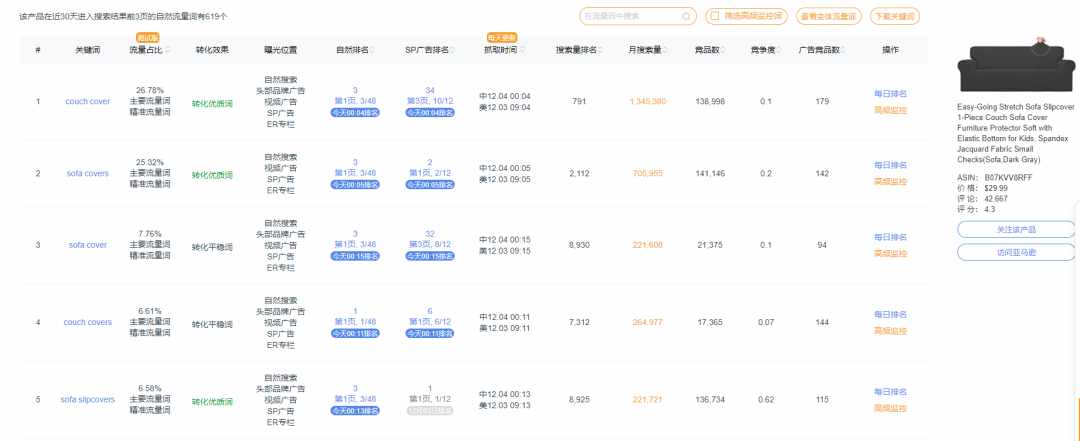Image resolution: width=1080 pixels, height=441 pixels.
Task: Sort by 月搜索量 column arrows
Action: (x=667, y=50)
